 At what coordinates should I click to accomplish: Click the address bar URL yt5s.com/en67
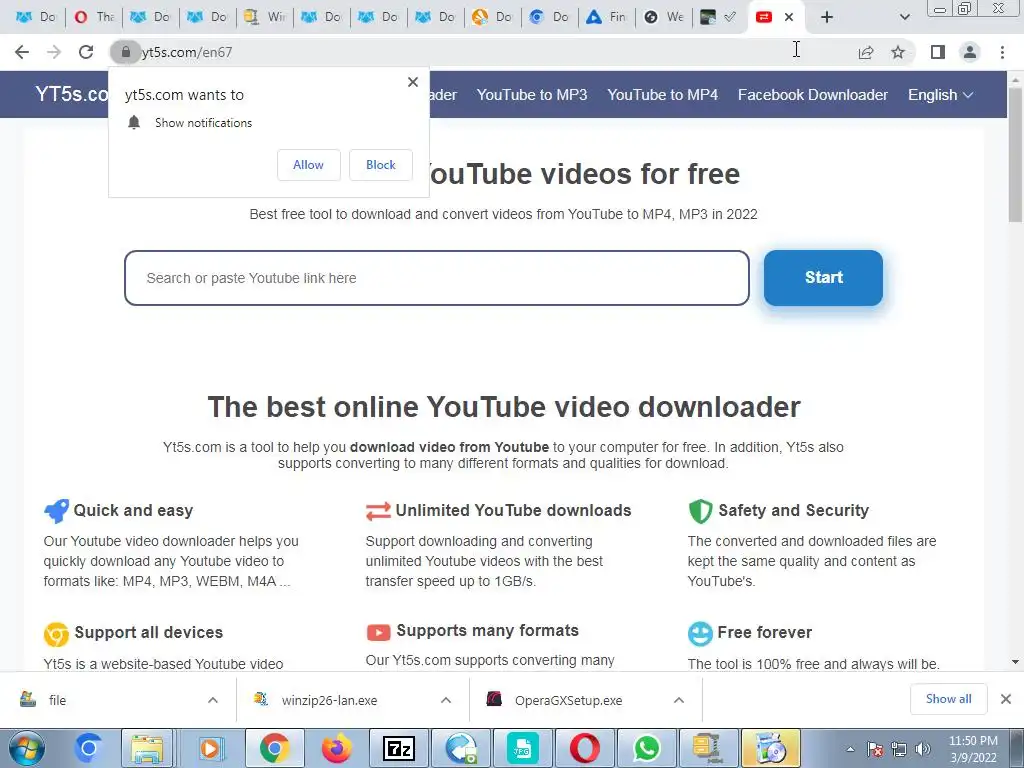(187, 52)
